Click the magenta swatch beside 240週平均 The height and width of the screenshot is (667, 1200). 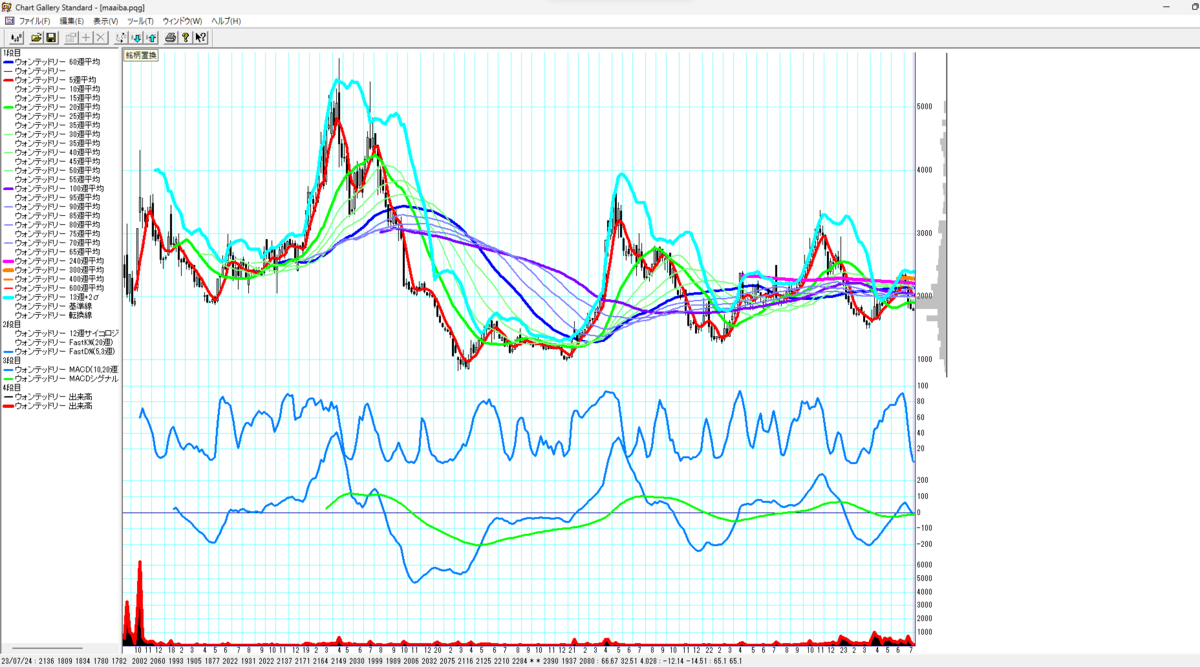8,260
